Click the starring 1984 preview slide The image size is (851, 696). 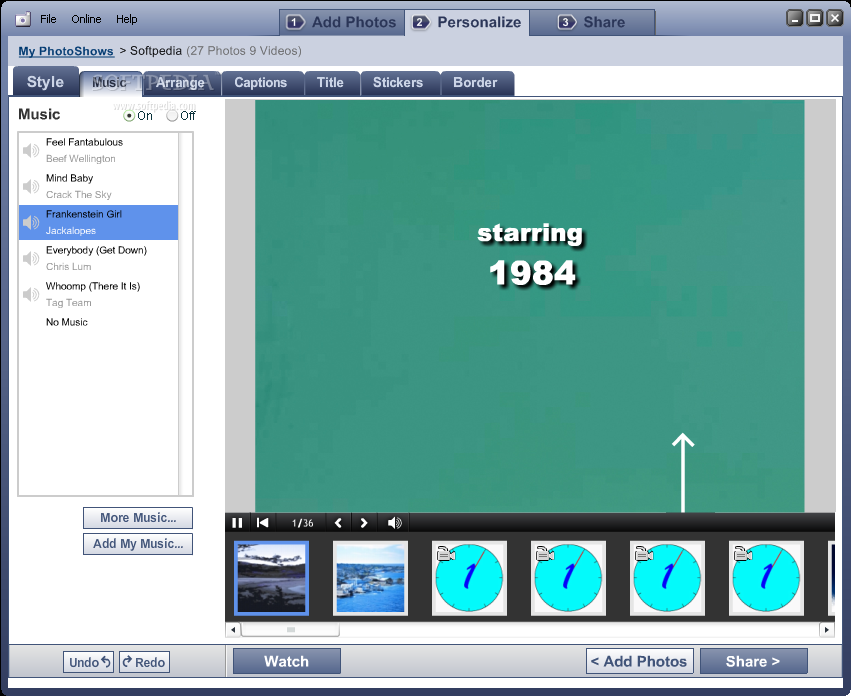point(530,306)
